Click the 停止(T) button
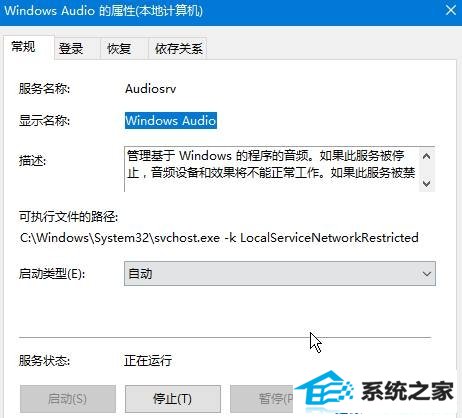 [173, 399]
